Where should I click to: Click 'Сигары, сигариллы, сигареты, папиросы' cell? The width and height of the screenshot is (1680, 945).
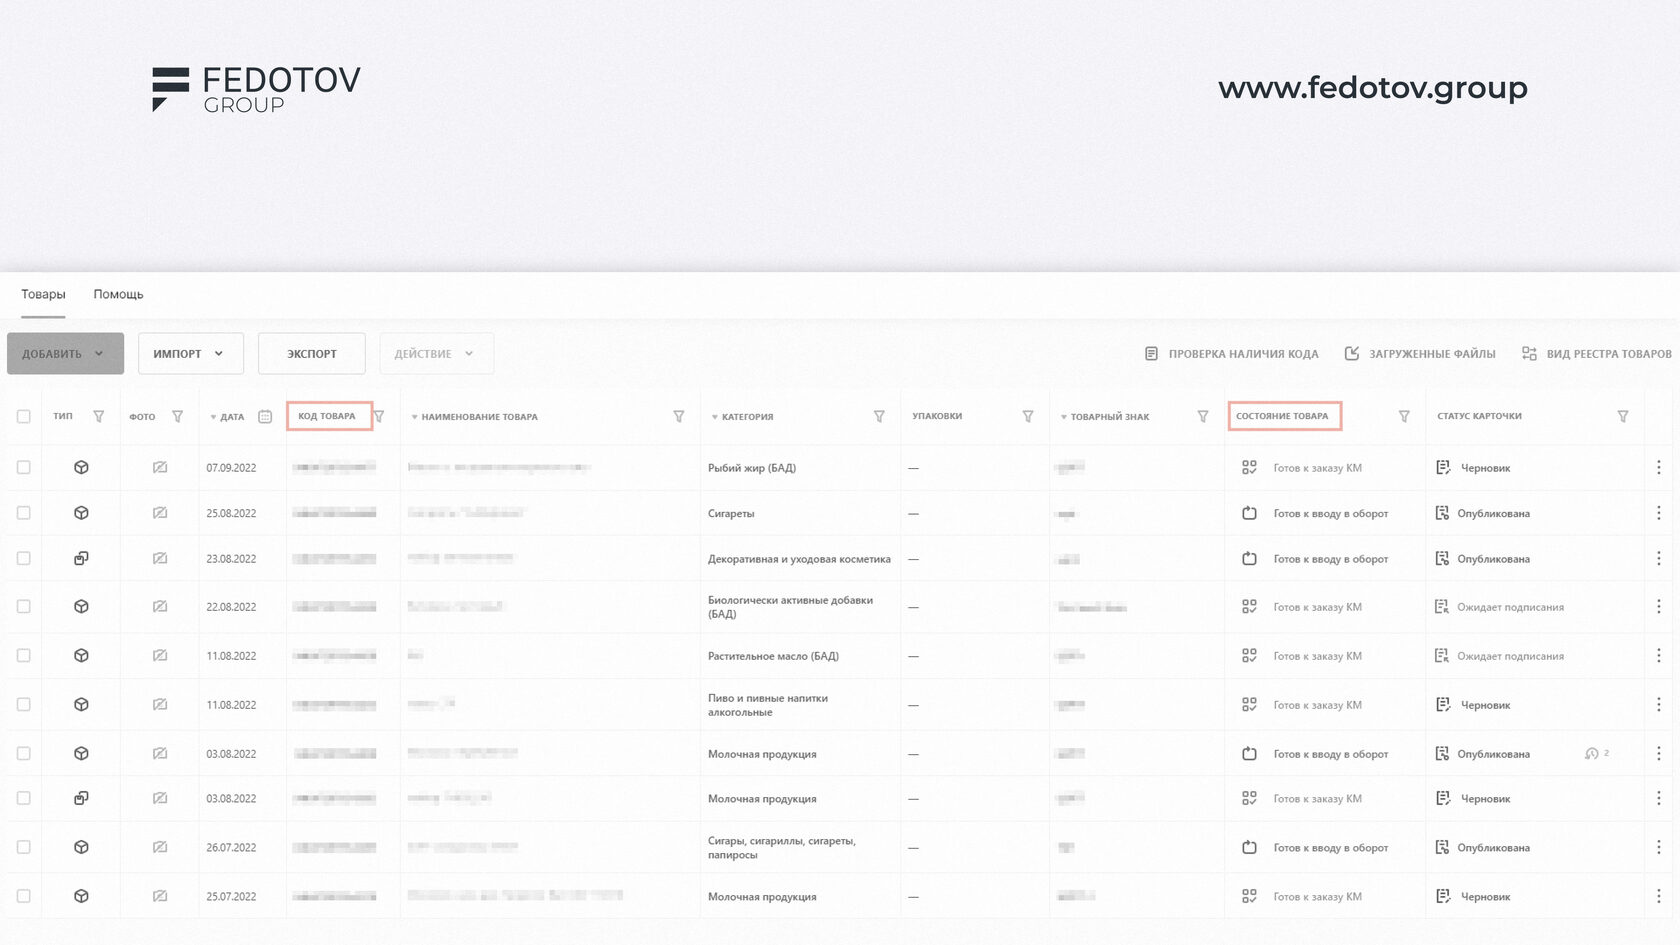[x=782, y=848]
